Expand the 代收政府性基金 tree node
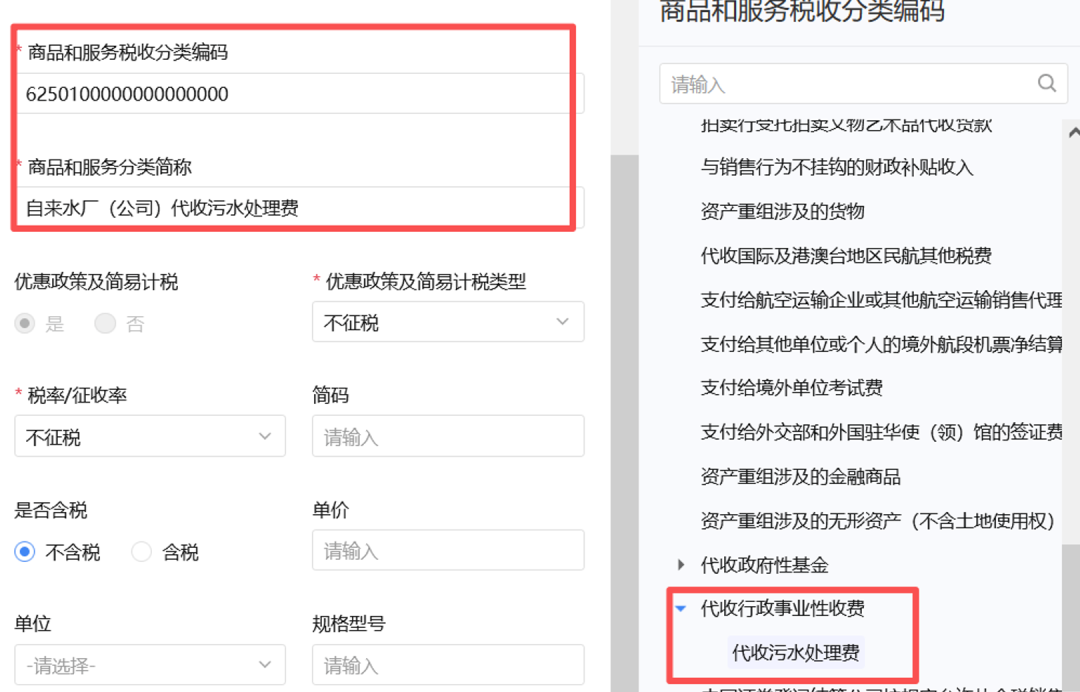The height and width of the screenshot is (692, 1080). click(x=681, y=565)
